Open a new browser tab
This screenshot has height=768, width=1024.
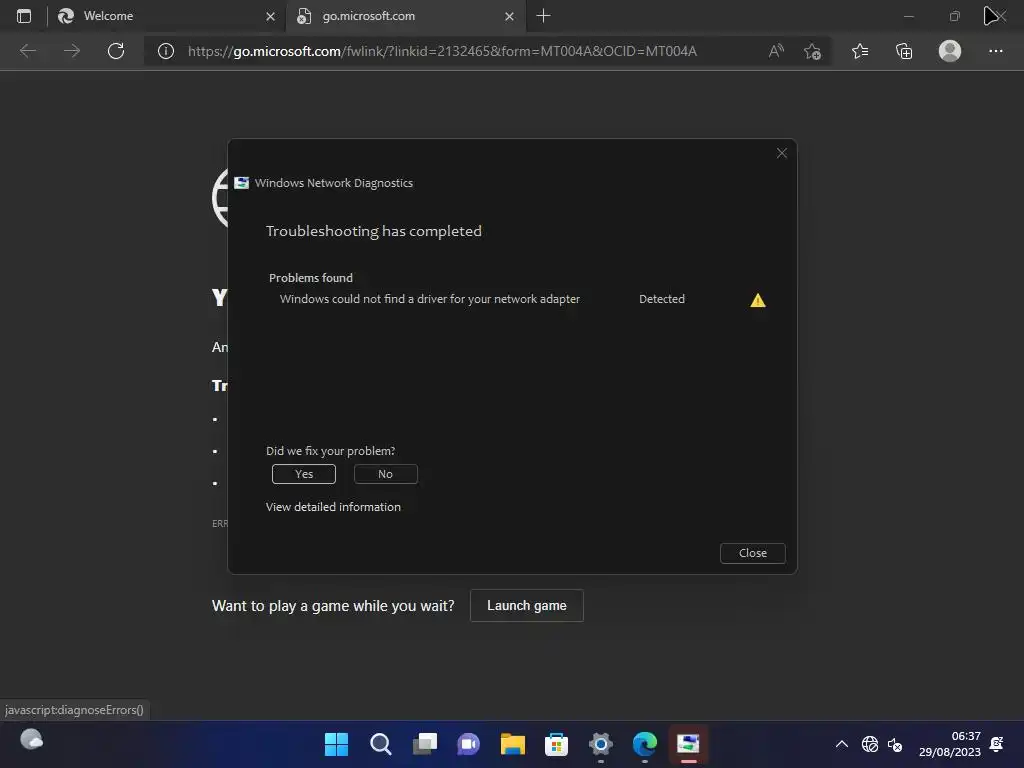pyautogui.click(x=543, y=16)
